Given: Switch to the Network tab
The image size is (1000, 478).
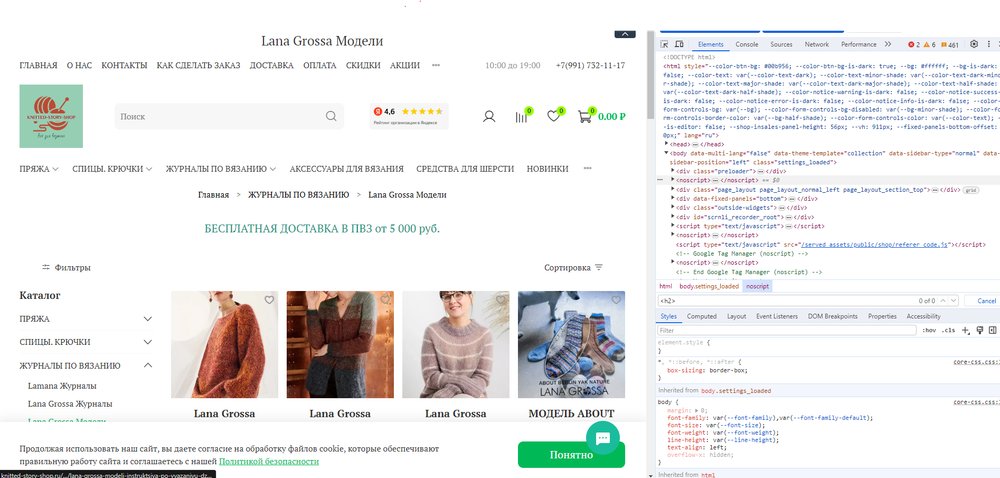Looking at the screenshot, I should [x=816, y=45].
